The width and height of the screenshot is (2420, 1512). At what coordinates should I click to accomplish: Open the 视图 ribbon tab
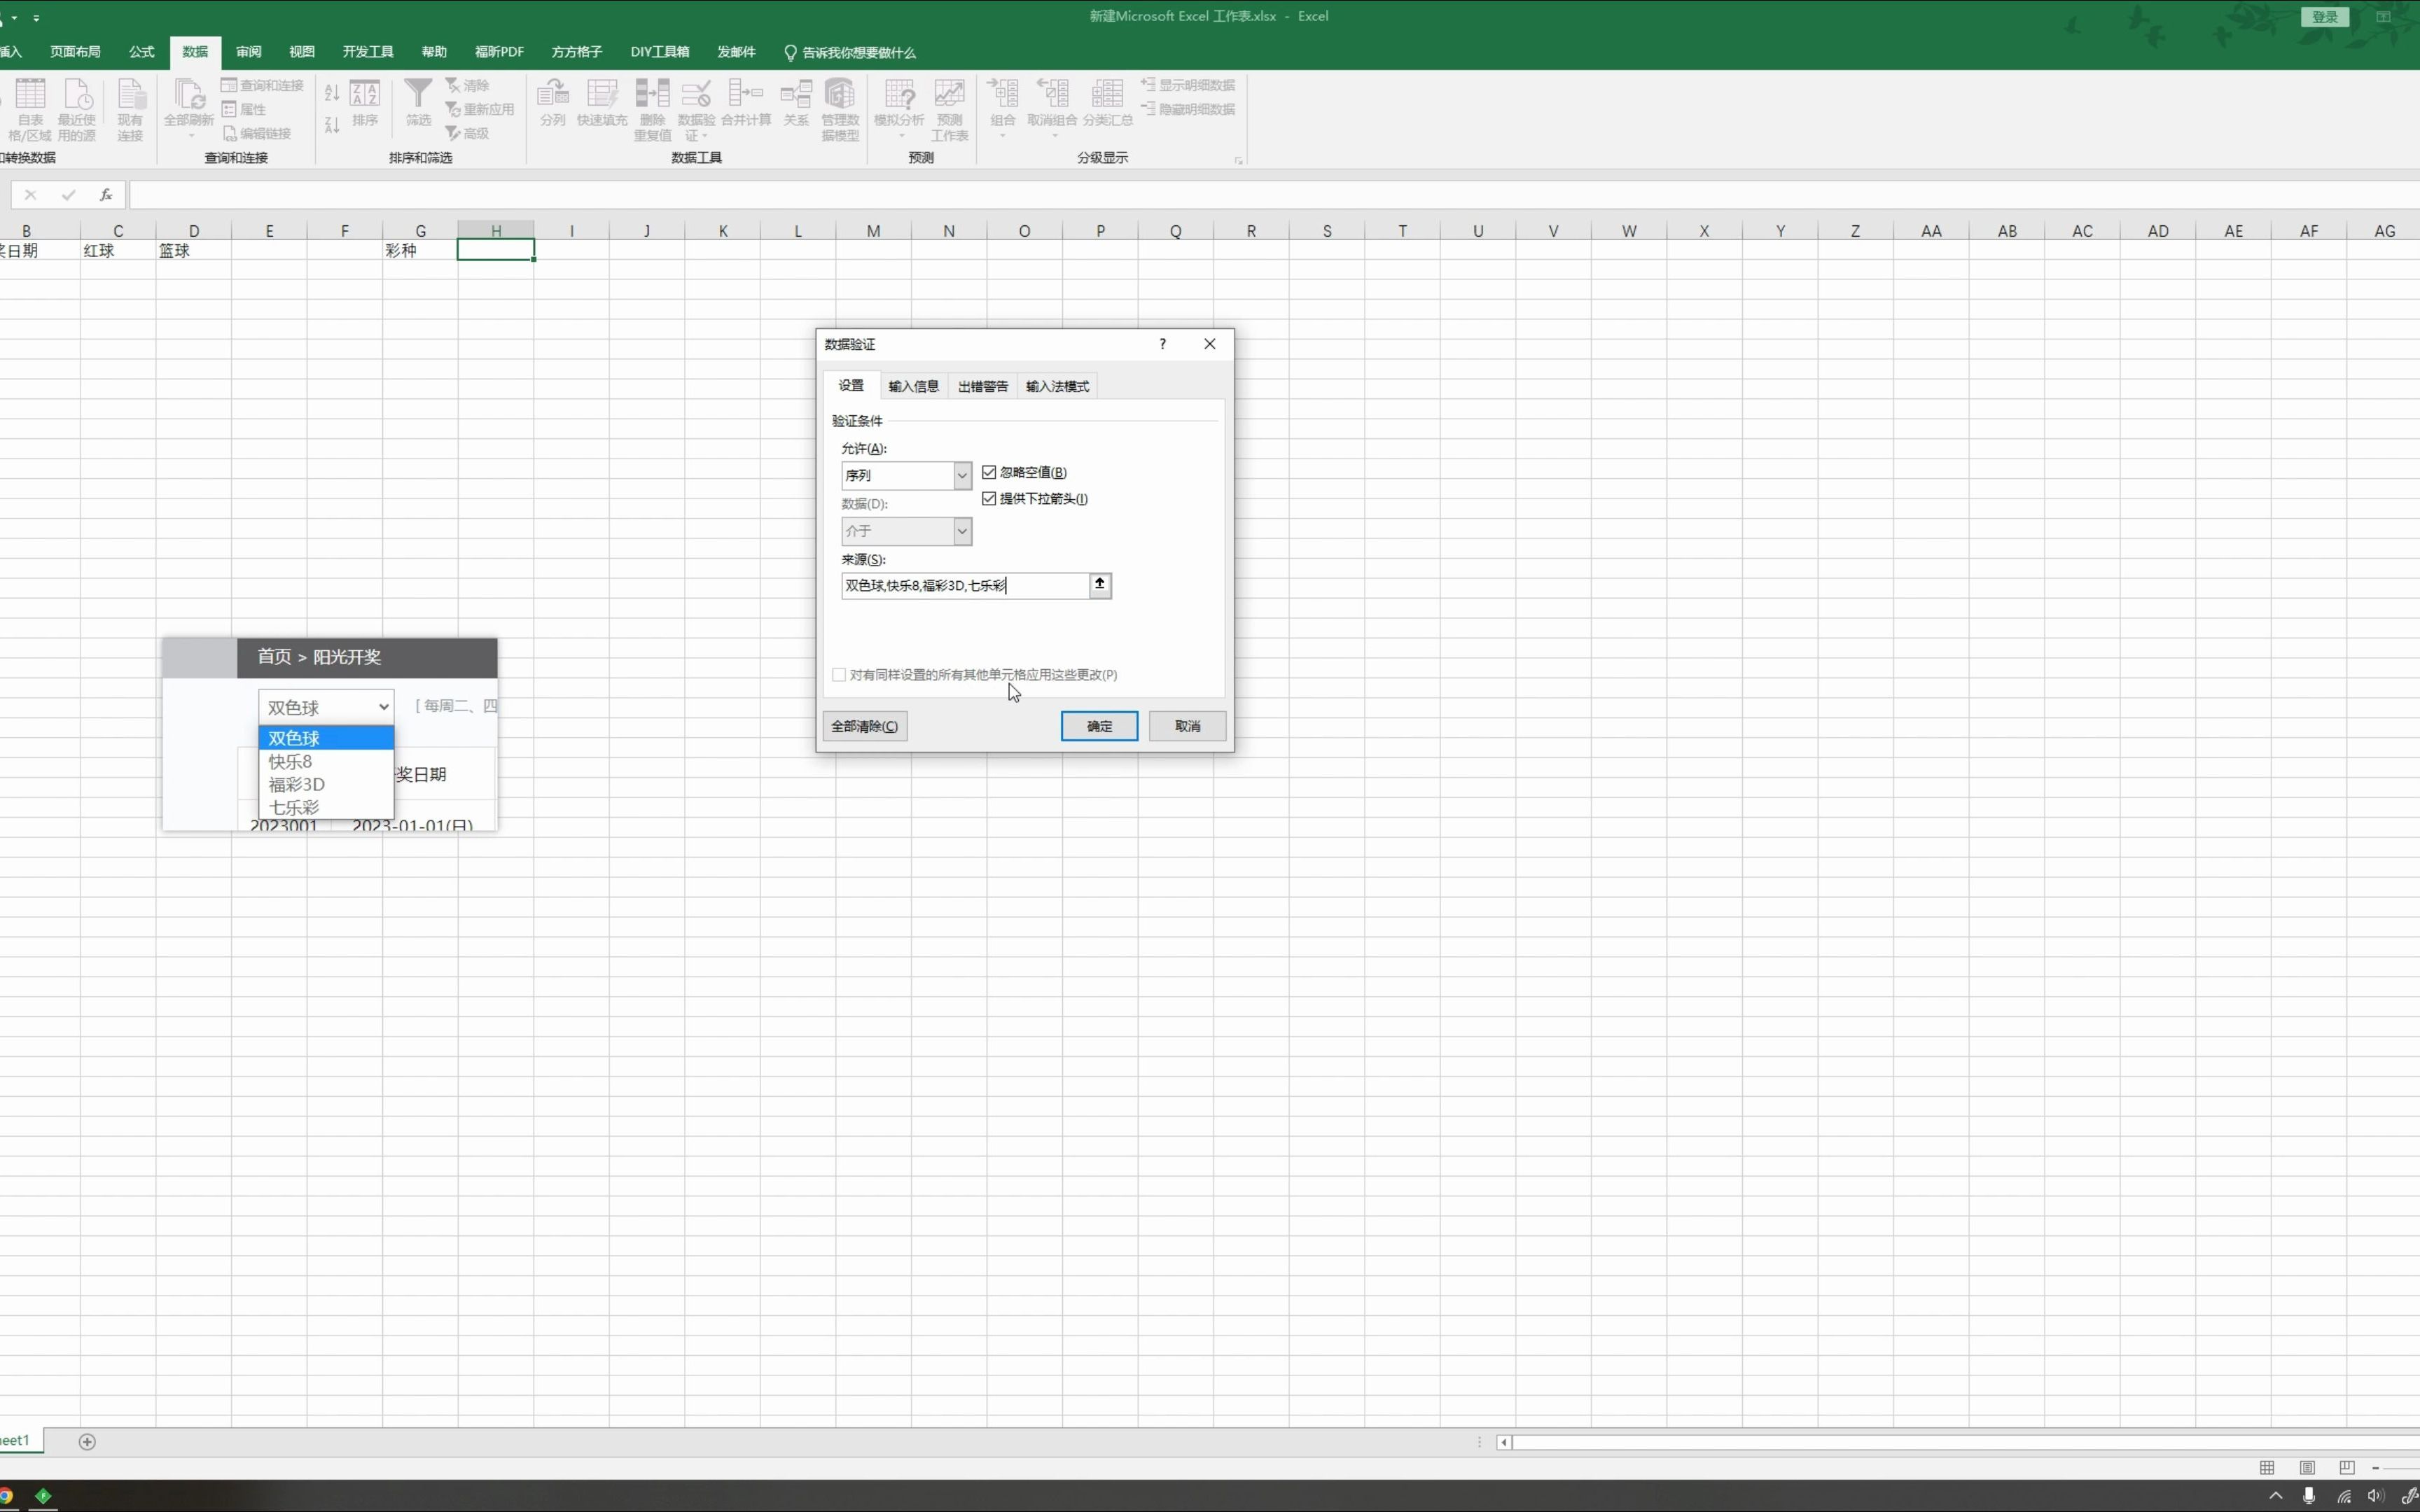point(301,52)
